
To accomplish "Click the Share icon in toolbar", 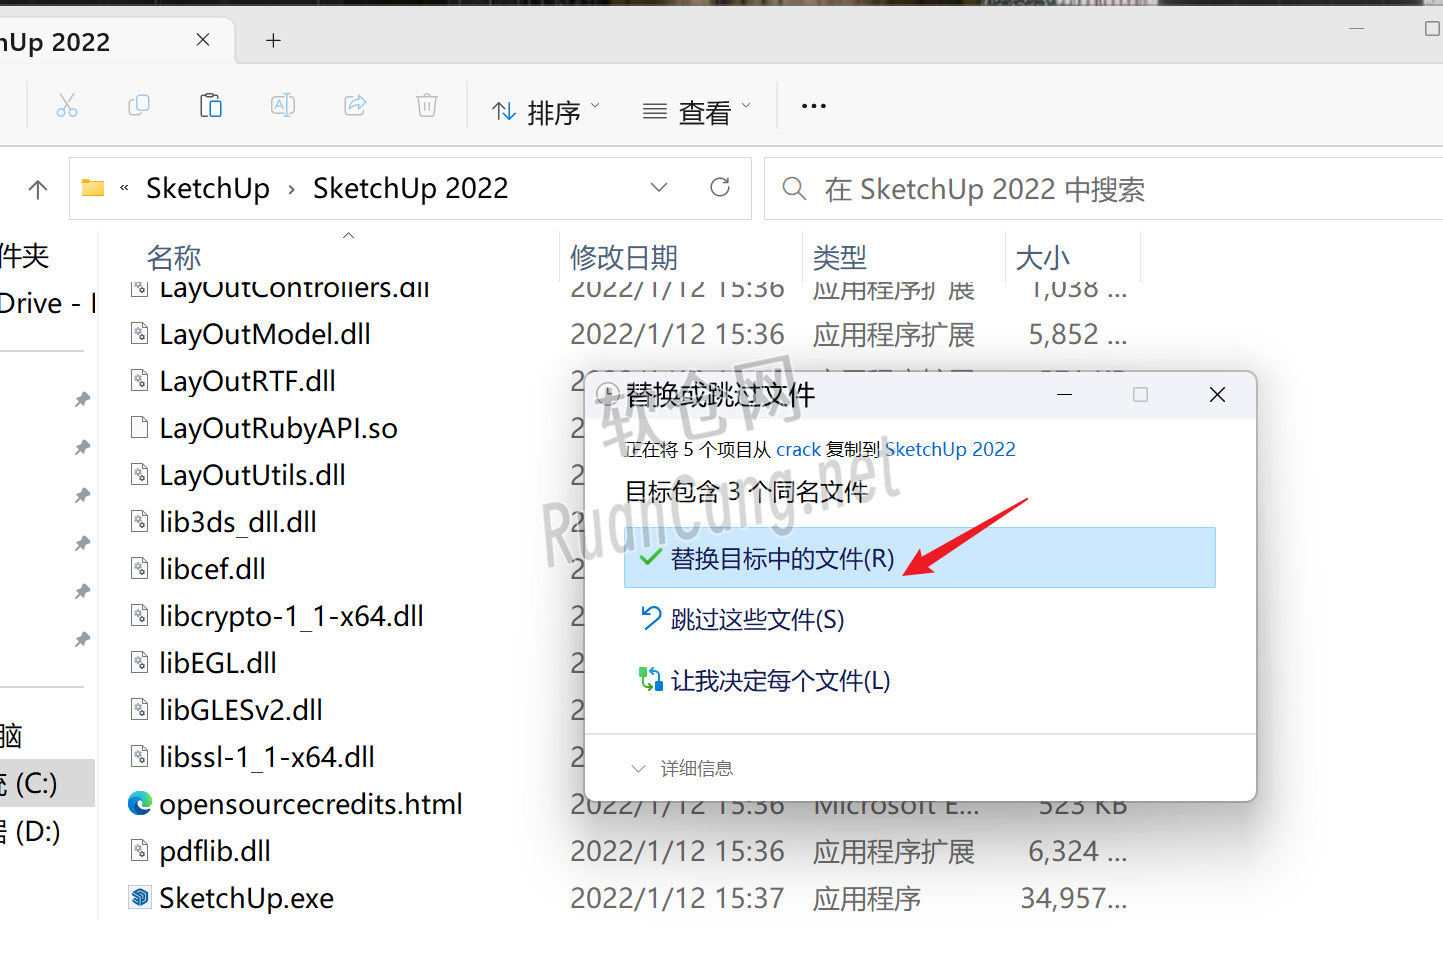I will (x=355, y=106).
